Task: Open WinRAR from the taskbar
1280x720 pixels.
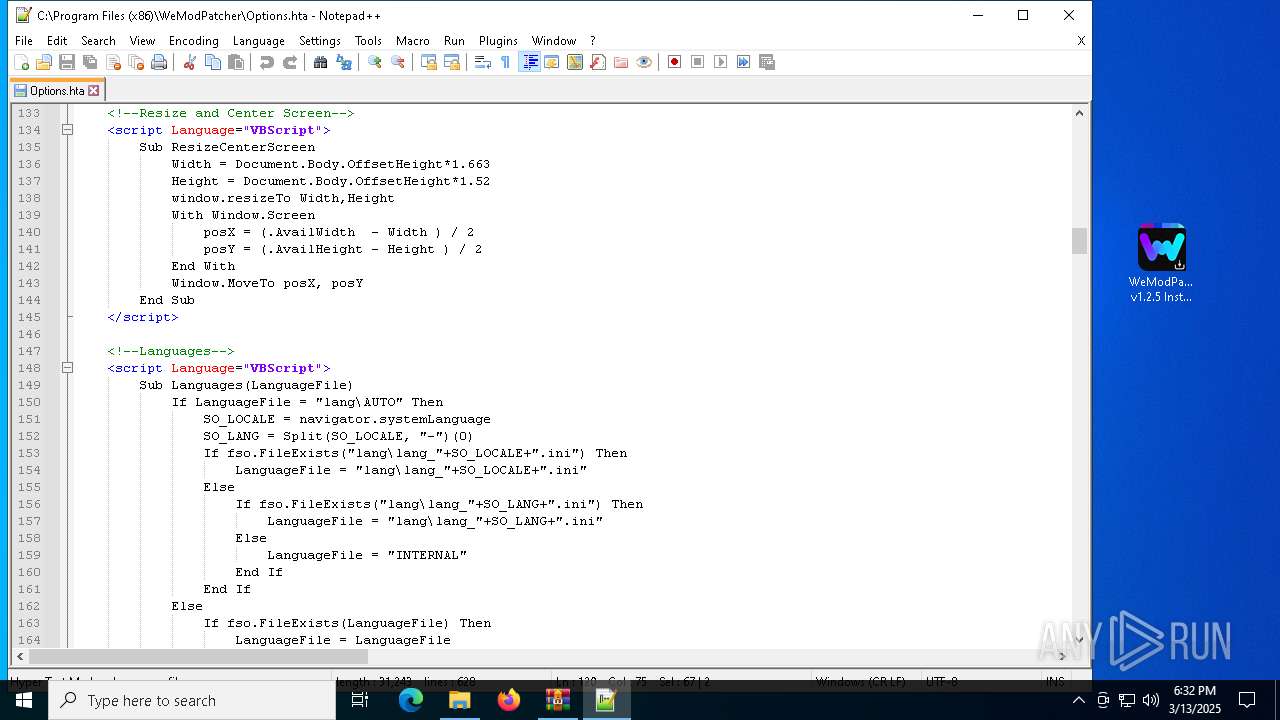Action: (557, 700)
